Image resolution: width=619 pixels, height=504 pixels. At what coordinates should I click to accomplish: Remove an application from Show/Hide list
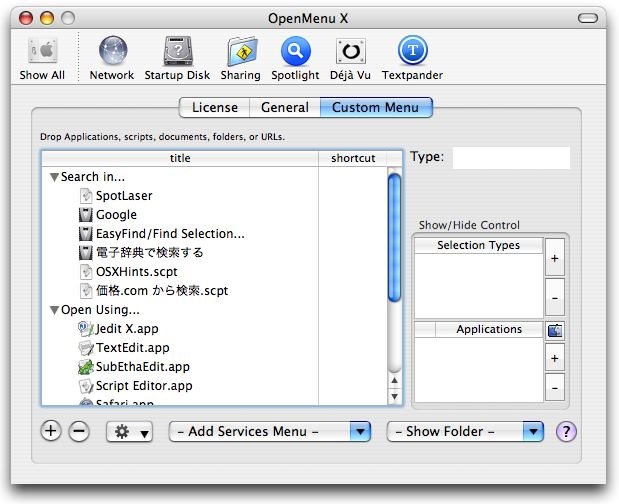pos(555,388)
